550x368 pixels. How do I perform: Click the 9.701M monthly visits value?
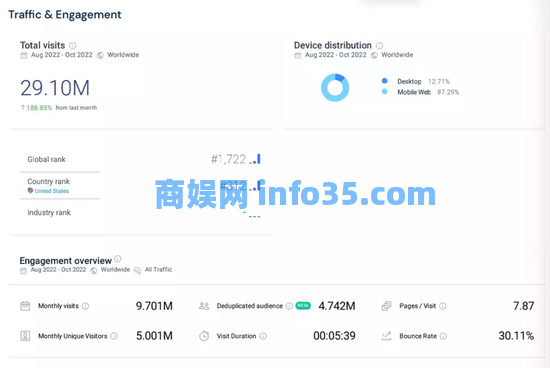(154, 306)
